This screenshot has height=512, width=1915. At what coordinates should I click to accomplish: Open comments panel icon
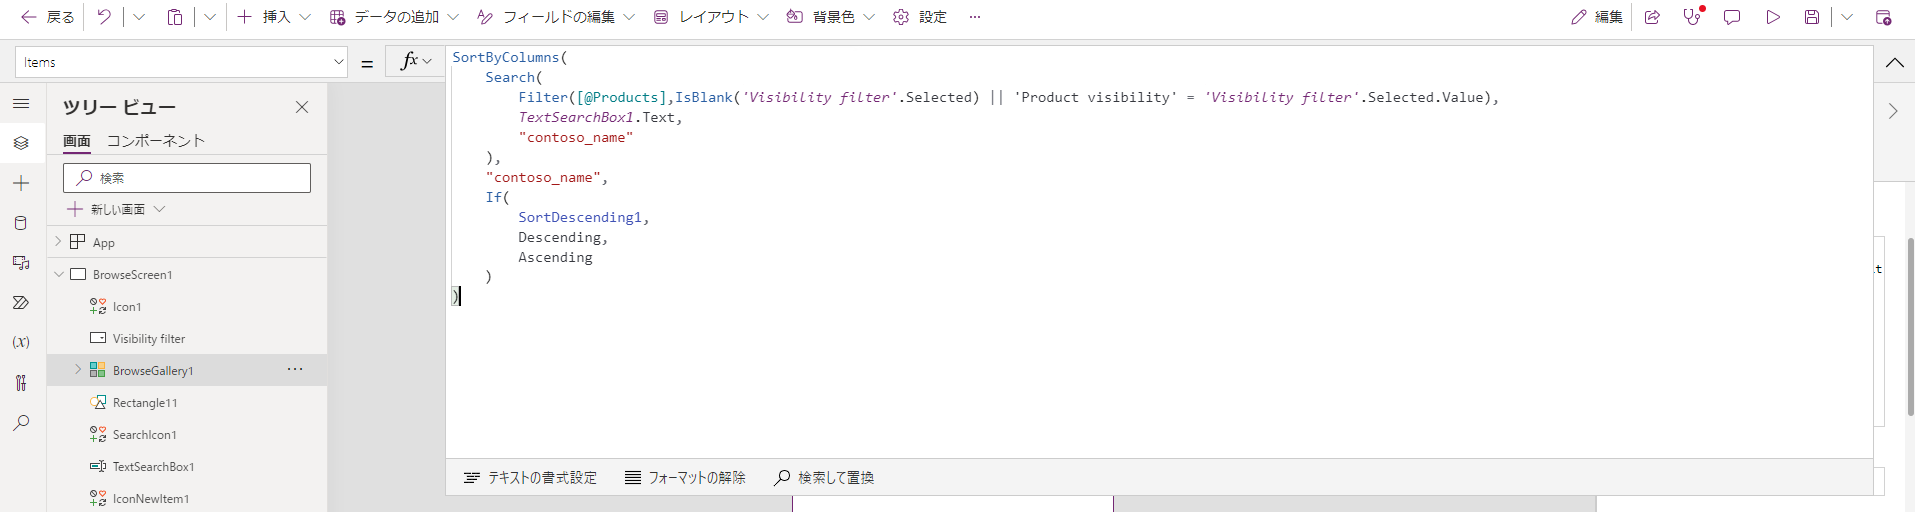click(1732, 17)
